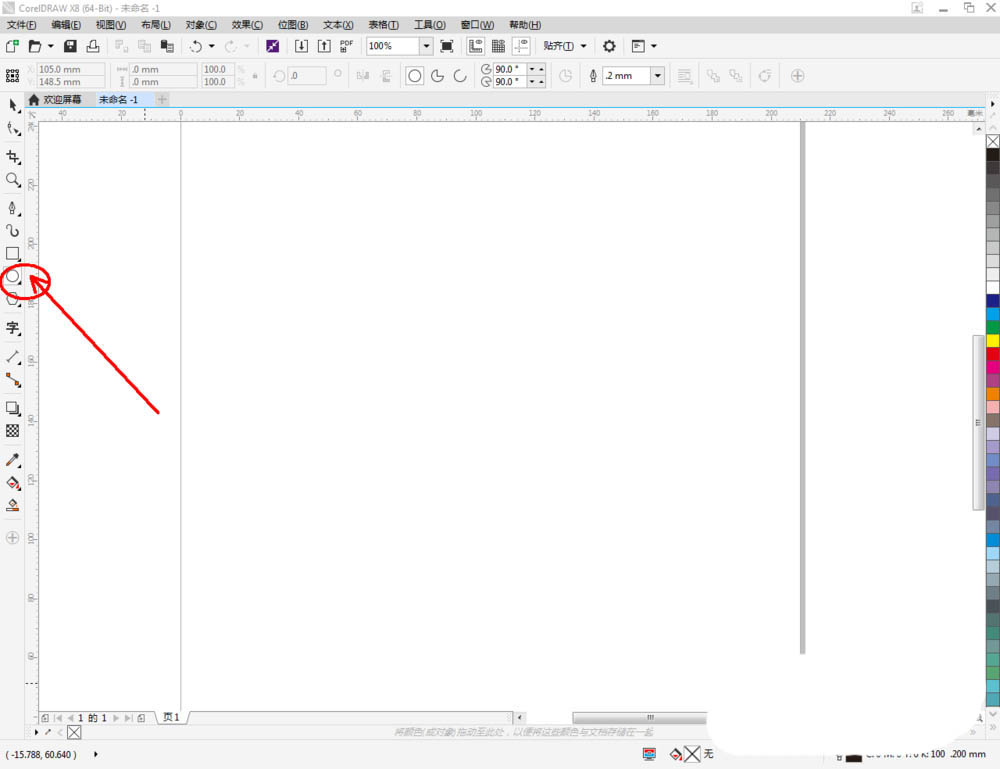The height and width of the screenshot is (769, 1000).
Task: Select the Polygon tool
Action: (x=13, y=300)
